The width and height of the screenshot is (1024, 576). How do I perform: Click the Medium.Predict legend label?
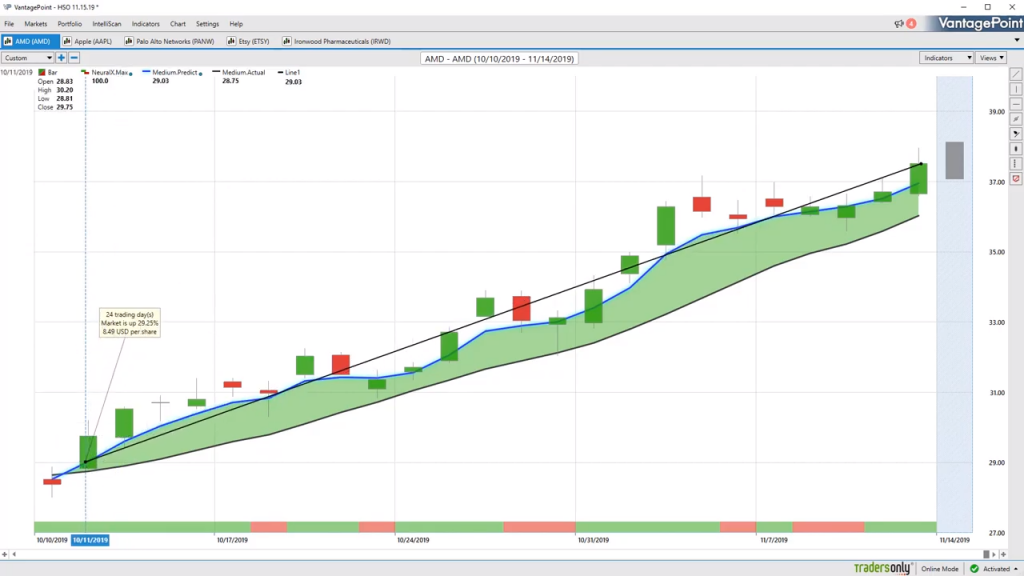coord(174,72)
